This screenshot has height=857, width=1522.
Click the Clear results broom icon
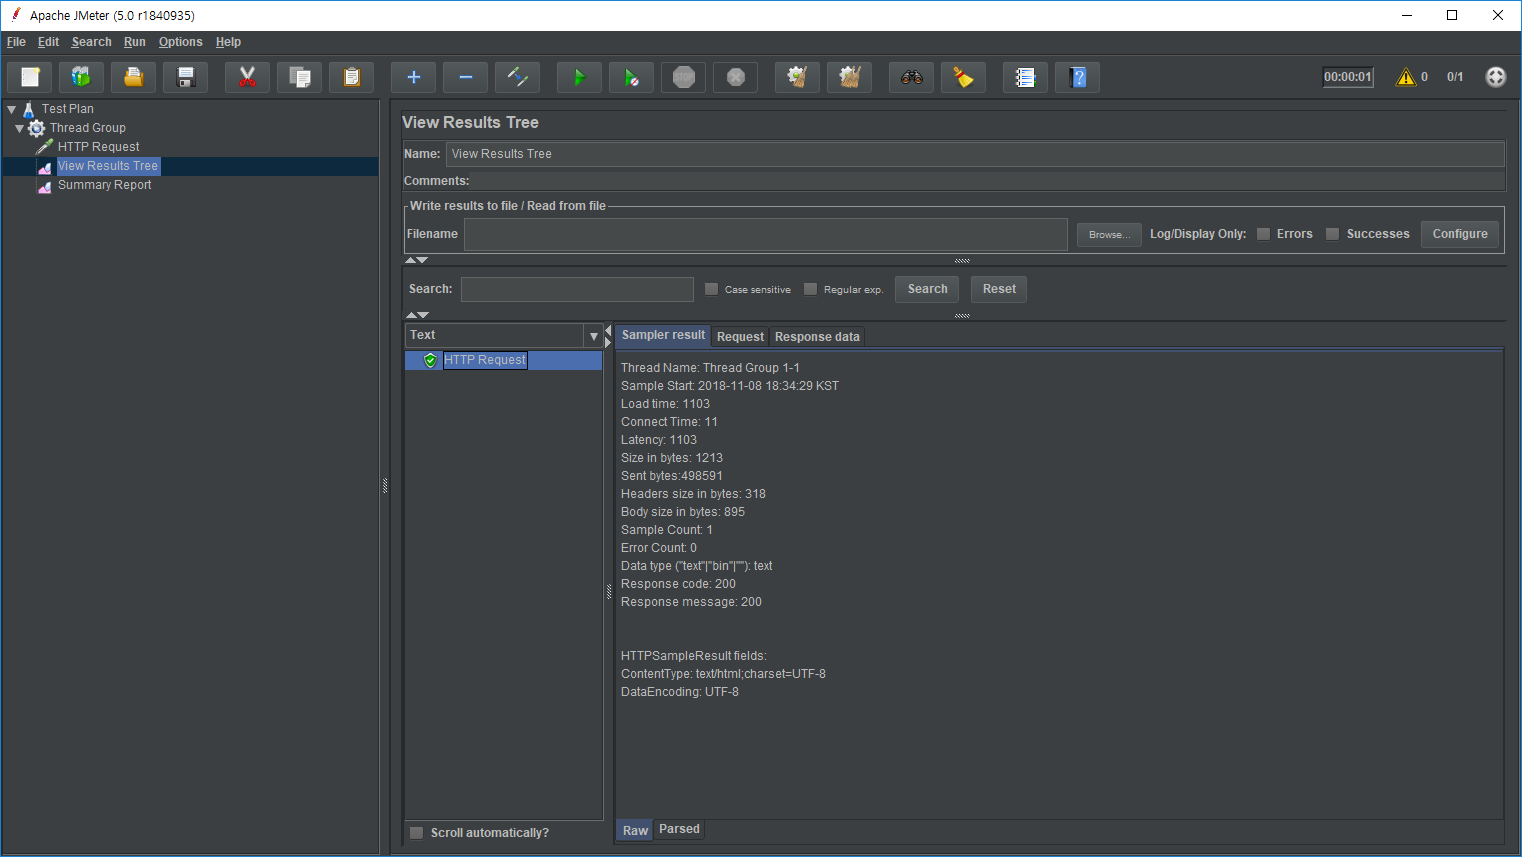(x=798, y=77)
